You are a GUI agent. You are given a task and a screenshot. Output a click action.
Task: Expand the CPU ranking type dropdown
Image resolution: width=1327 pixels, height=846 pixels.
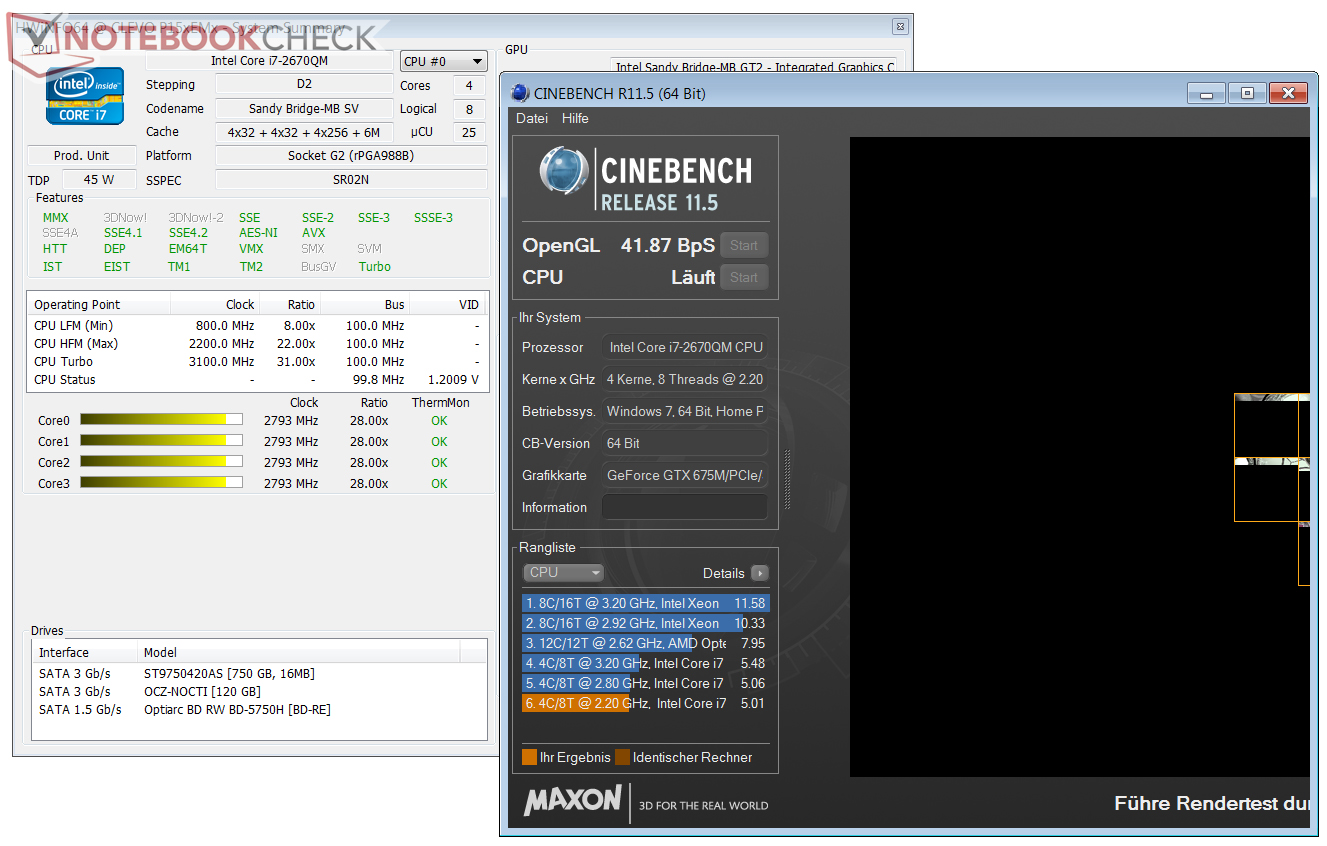click(564, 572)
